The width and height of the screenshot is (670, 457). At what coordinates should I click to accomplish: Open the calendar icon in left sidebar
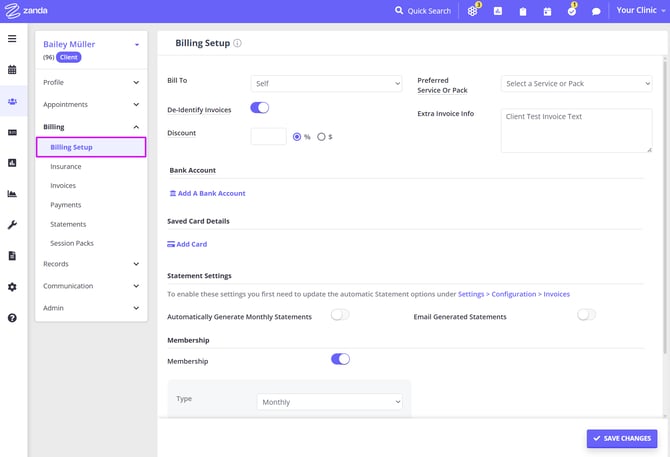pos(12,70)
